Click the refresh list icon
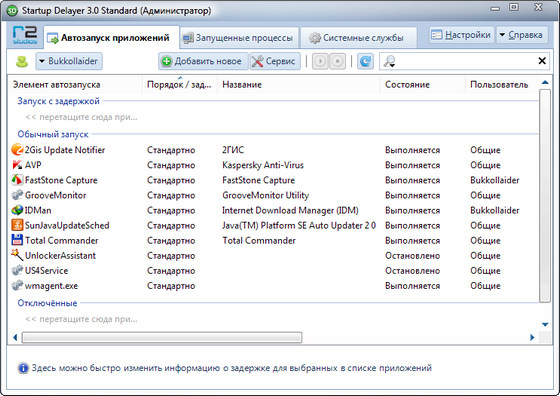The image size is (560, 396). tap(365, 61)
